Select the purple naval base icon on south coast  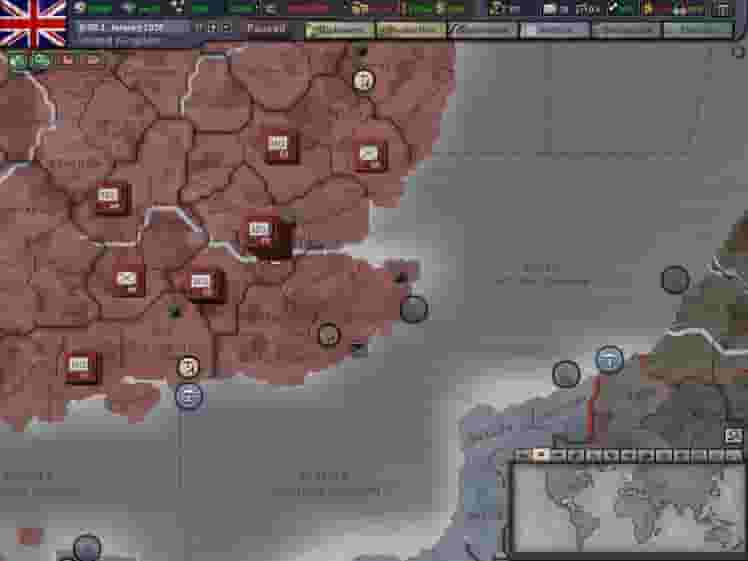(189, 396)
